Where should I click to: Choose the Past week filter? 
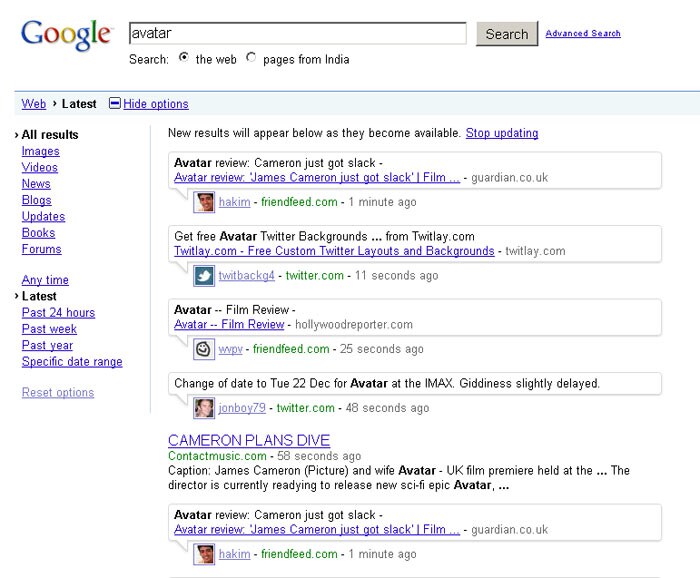click(x=49, y=329)
